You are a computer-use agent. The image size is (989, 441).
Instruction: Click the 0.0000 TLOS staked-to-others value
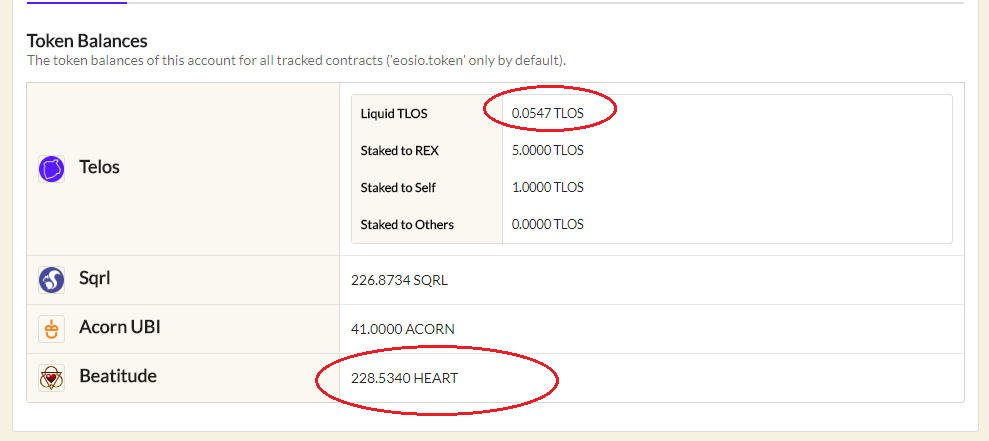(547, 224)
